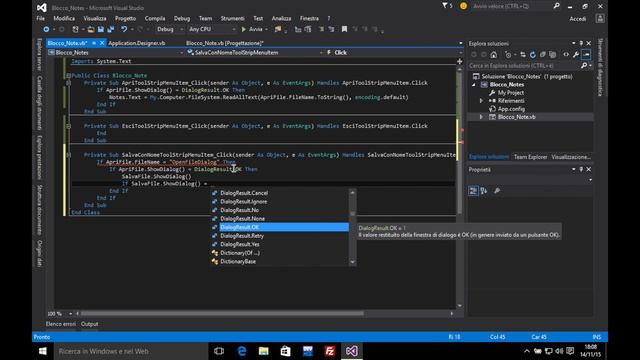Open the Strumenti menu
The width and height of the screenshot is (640, 360).
(x=233, y=18)
